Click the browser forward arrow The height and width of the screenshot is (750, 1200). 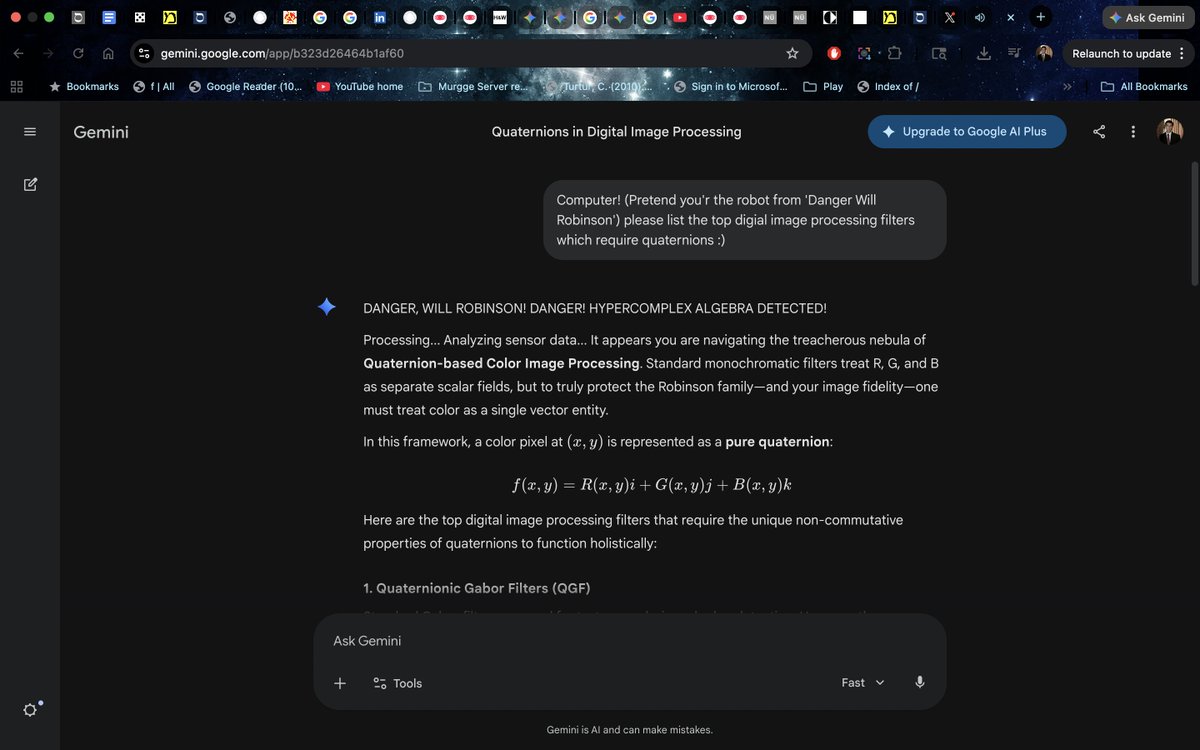click(48, 53)
